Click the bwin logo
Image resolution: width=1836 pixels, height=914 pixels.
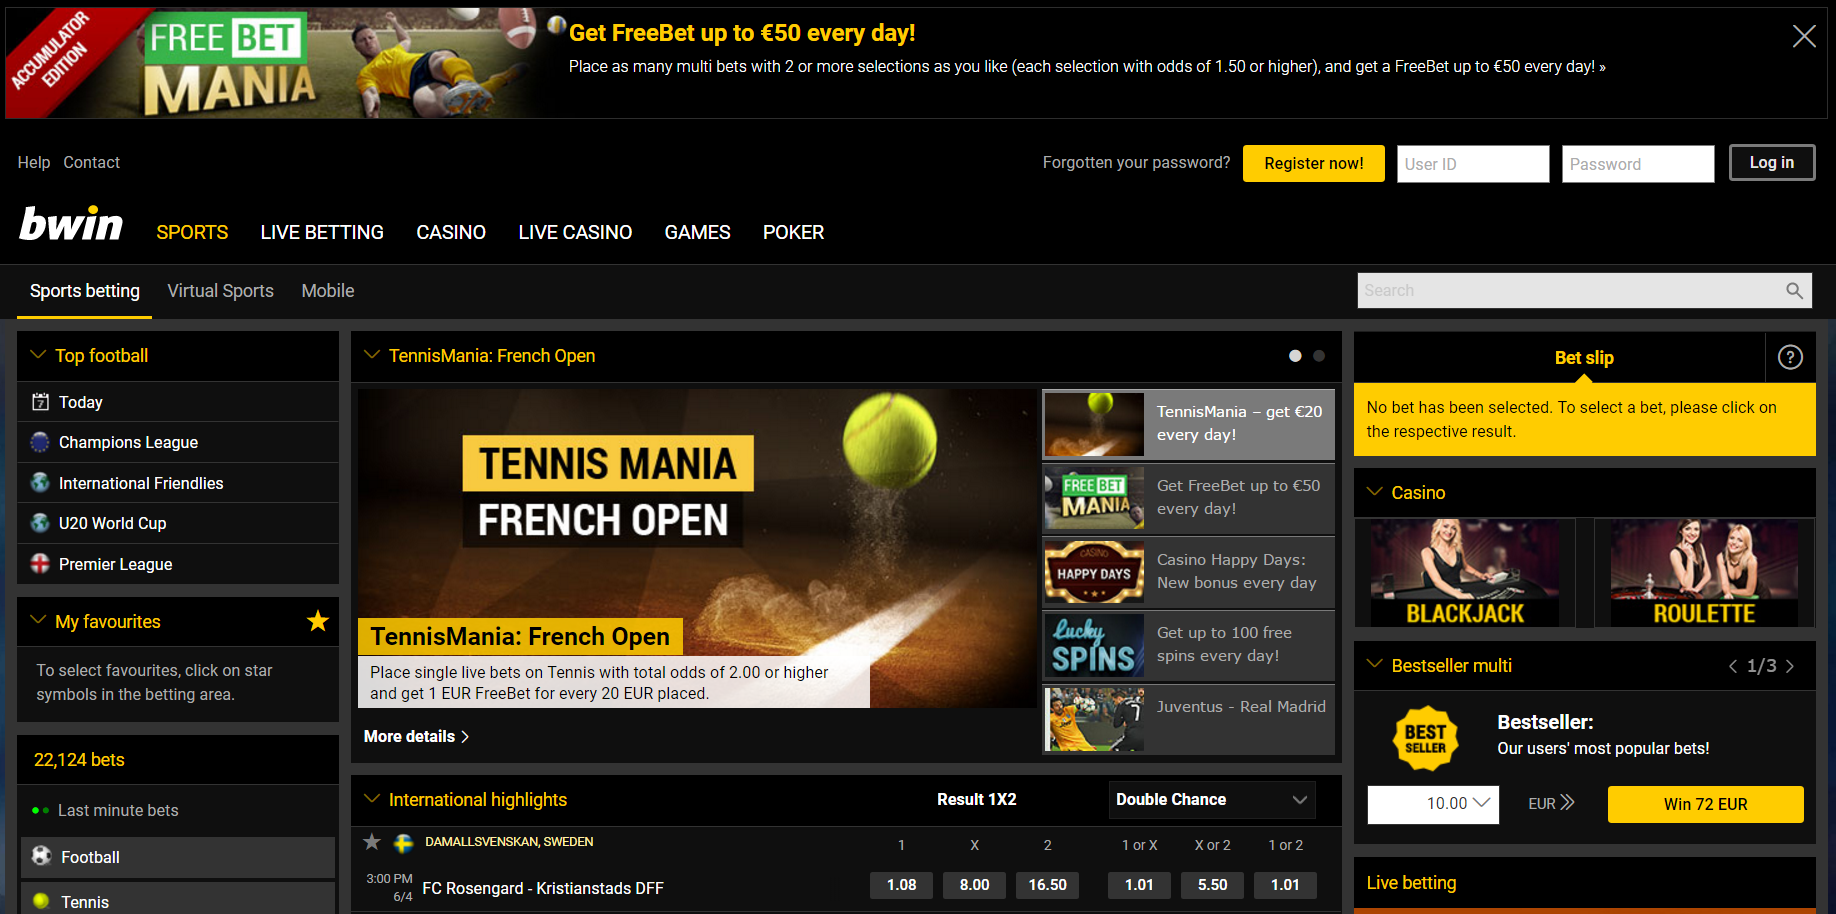71,224
